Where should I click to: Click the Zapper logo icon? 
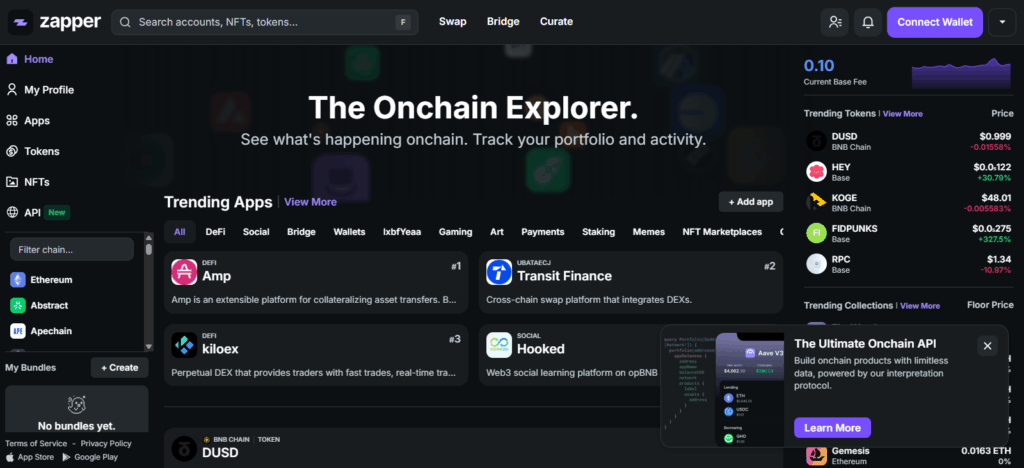(x=21, y=21)
